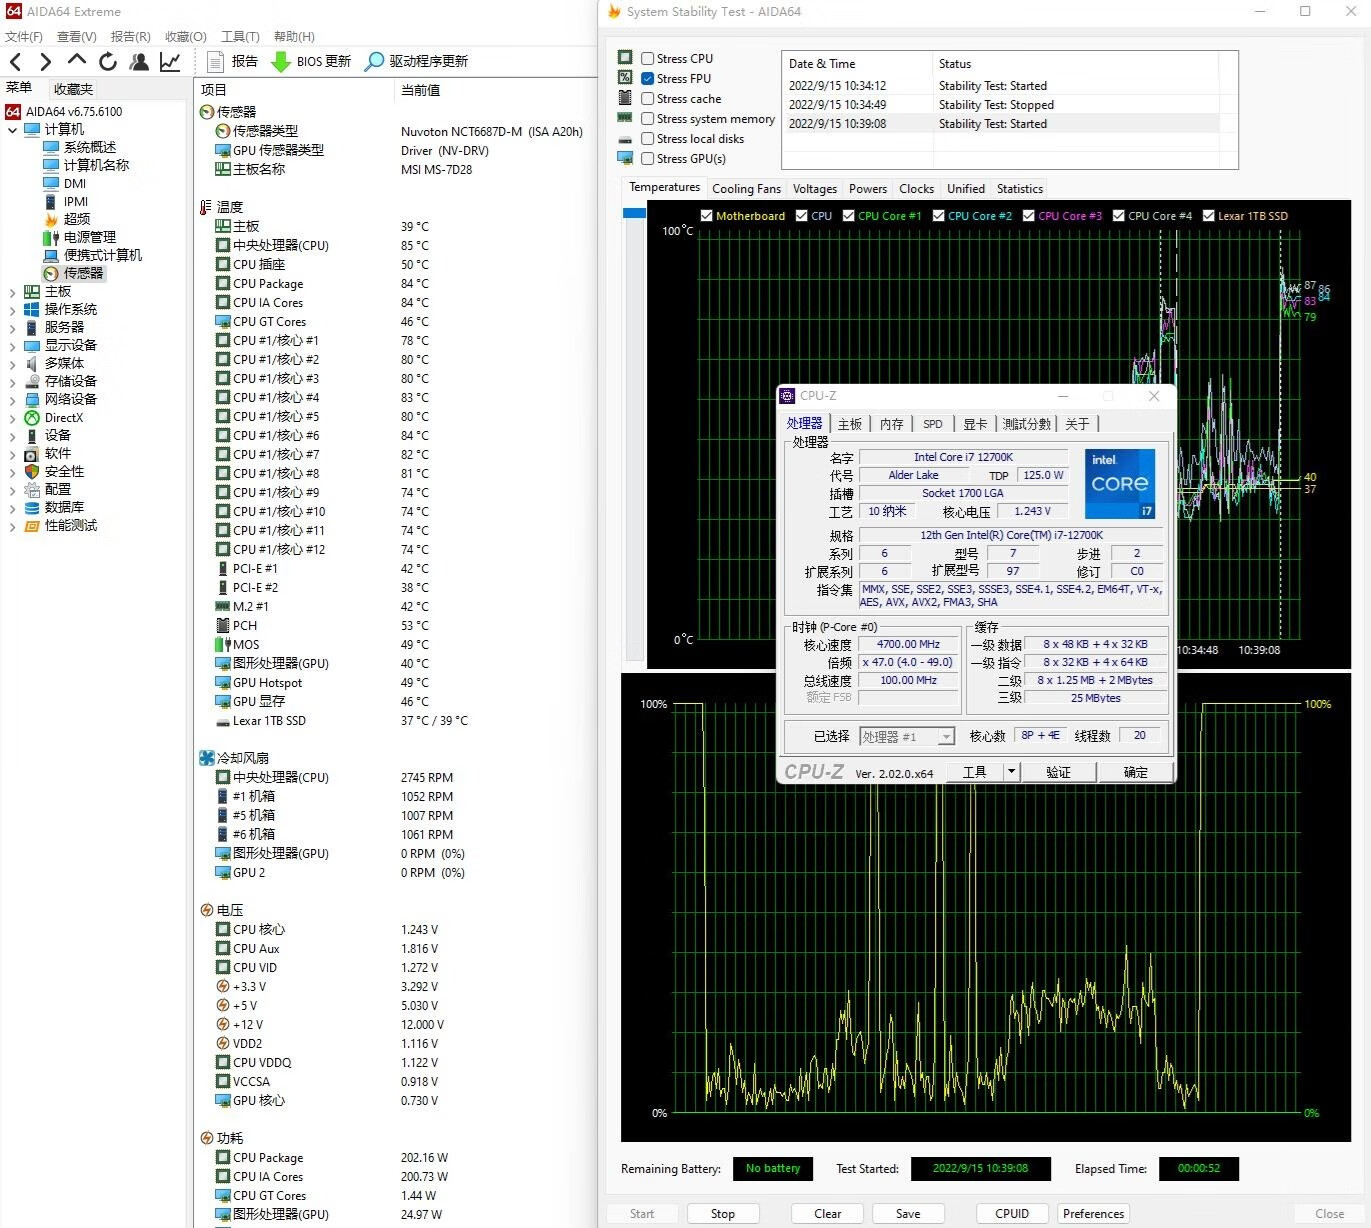Image resolution: width=1371 pixels, height=1228 pixels.
Task: Expand the 主板 tree node
Action: pyautogui.click(x=12, y=291)
